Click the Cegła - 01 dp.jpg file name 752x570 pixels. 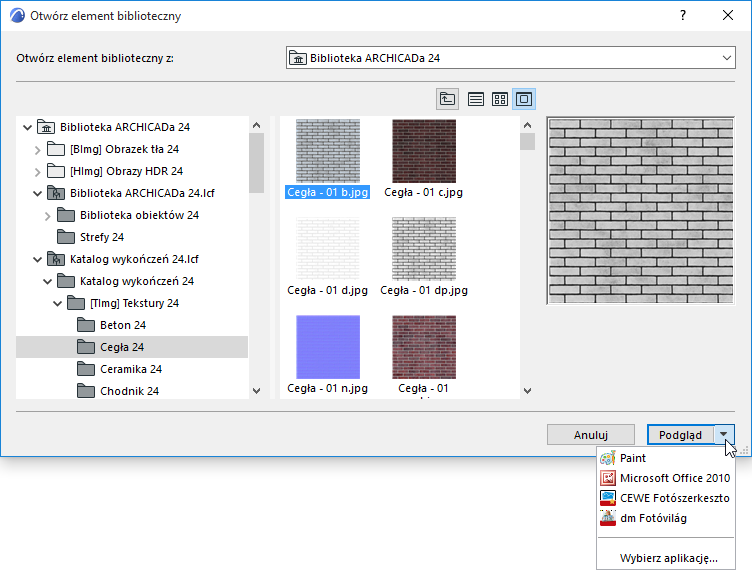tap(424, 291)
